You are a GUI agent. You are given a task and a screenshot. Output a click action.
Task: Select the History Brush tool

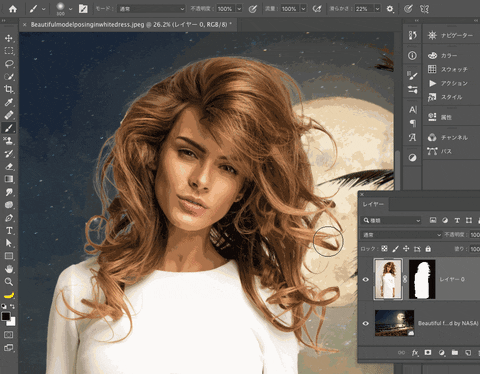(x=9, y=153)
